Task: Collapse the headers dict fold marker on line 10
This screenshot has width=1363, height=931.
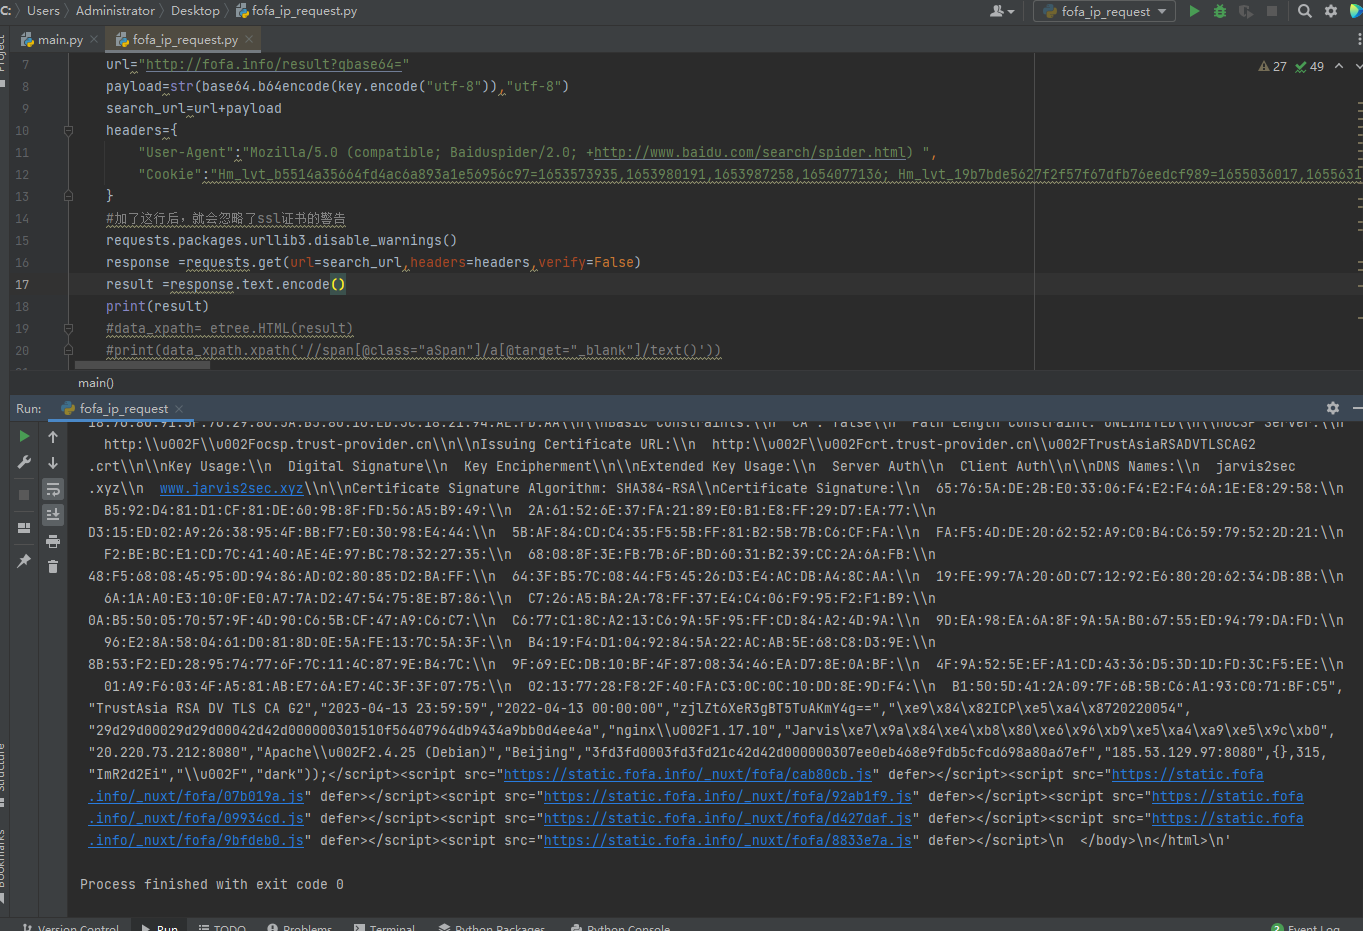Action: click(68, 130)
